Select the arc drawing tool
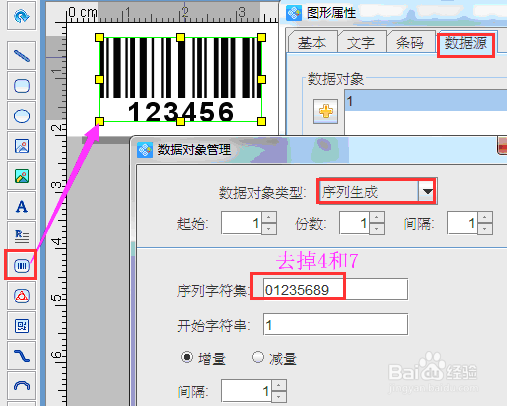The height and width of the screenshot is (406, 507). (22, 386)
